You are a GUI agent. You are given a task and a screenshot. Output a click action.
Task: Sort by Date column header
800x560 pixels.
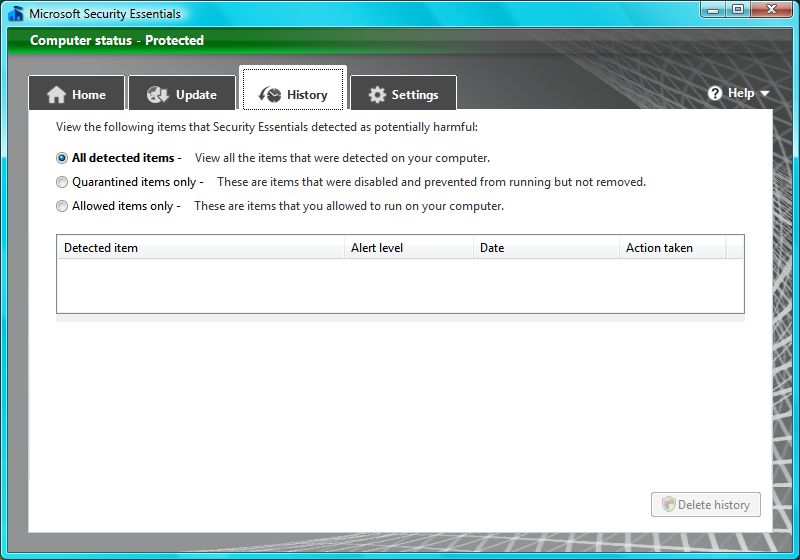tap(546, 248)
